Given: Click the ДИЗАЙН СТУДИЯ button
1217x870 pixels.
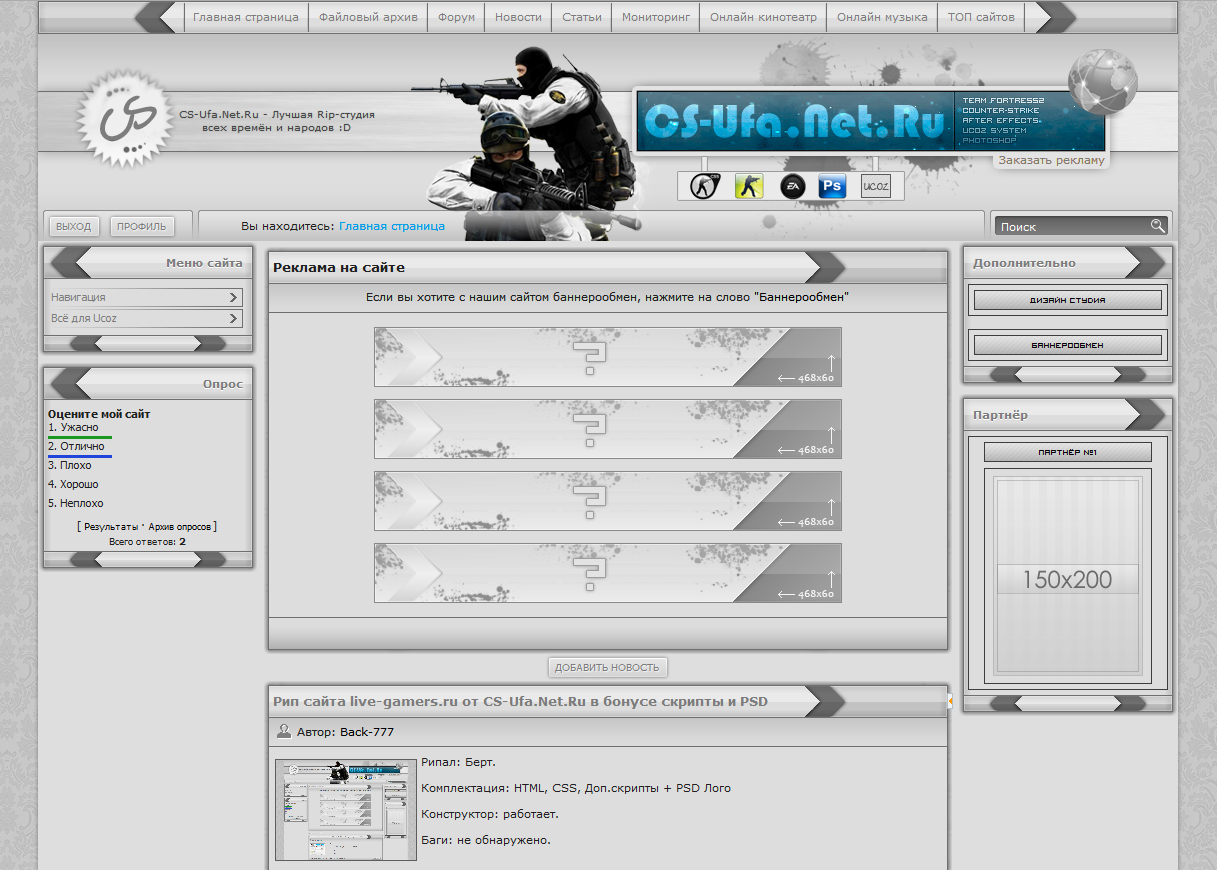Looking at the screenshot, I should pyautogui.click(x=1068, y=300).
